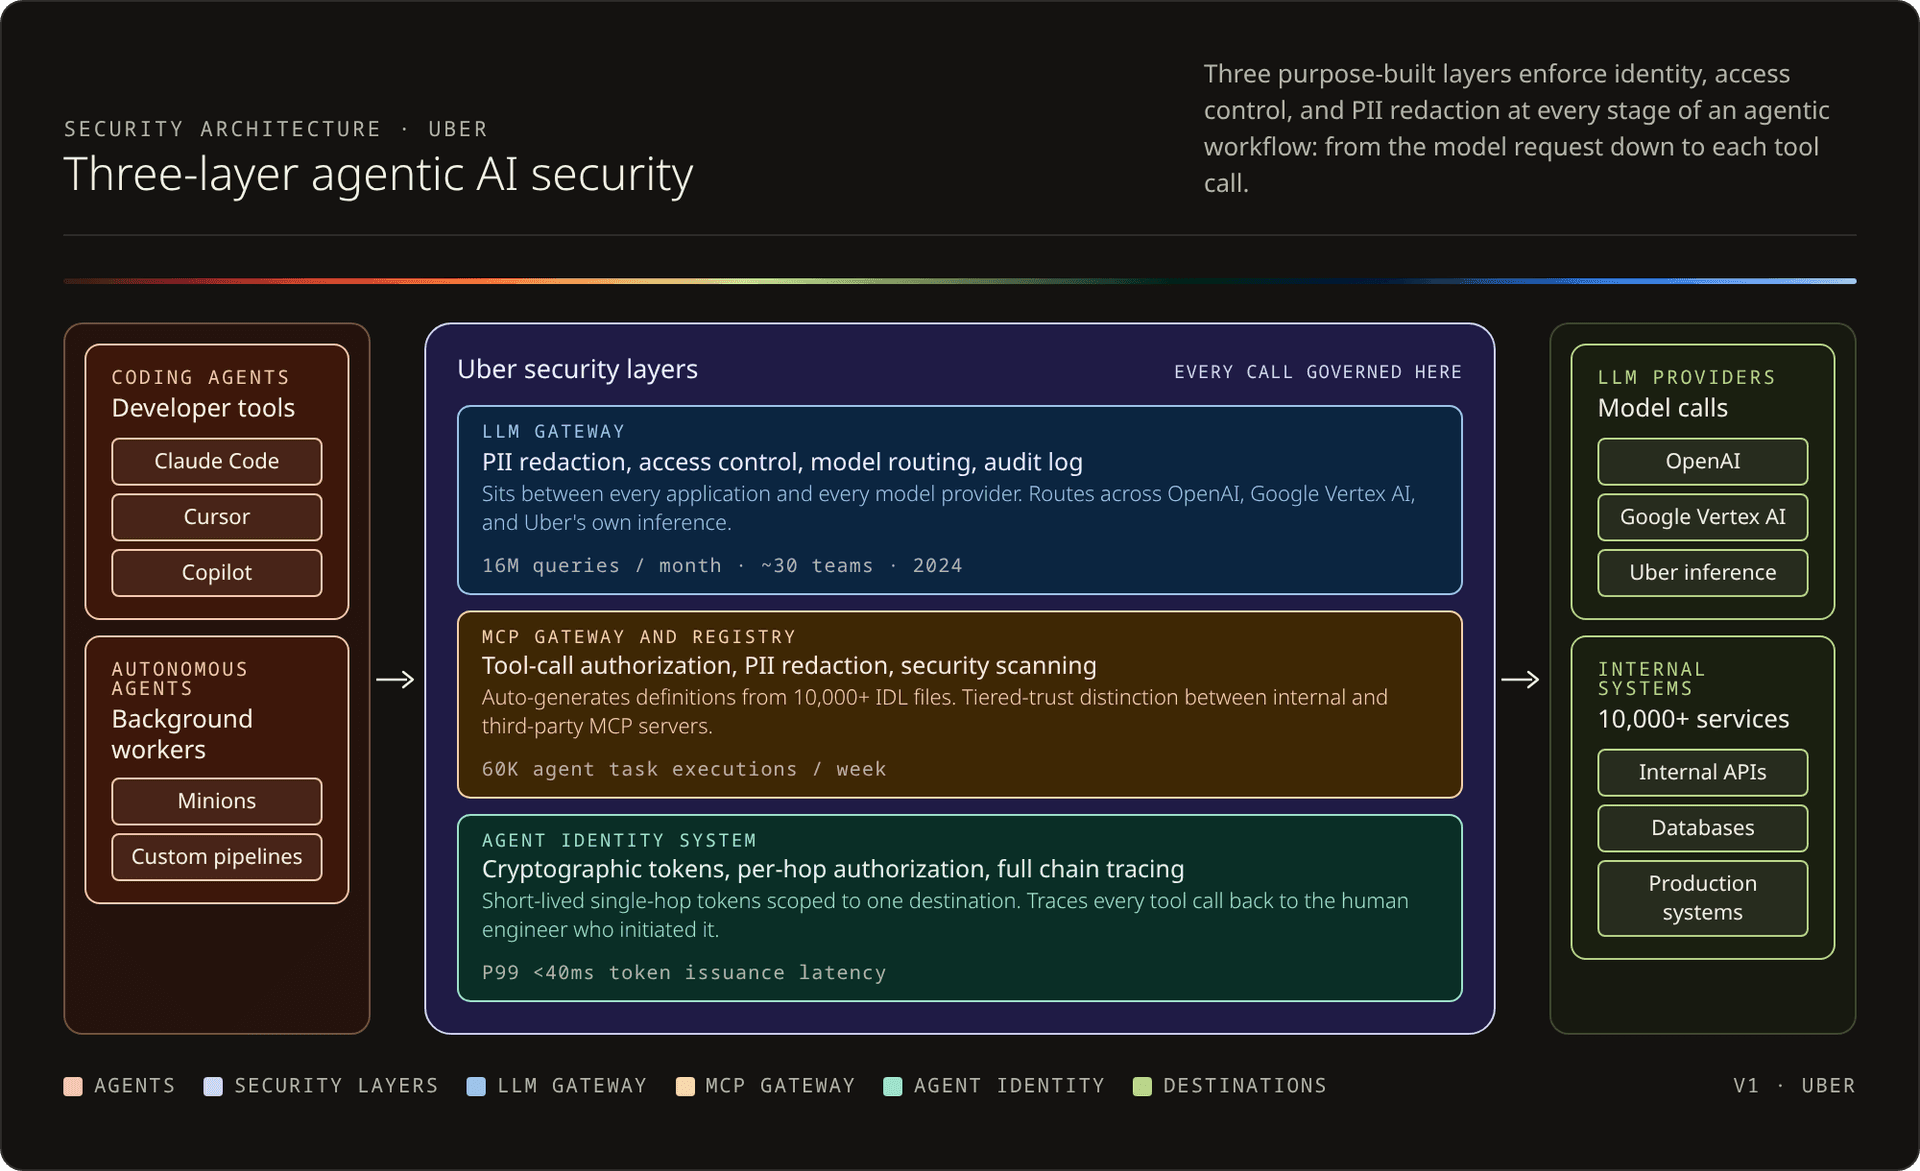Click the 'LLM PROVIDERS' label
Viewport: 1920px width, 1171px height.
(x=1686, y=378)
